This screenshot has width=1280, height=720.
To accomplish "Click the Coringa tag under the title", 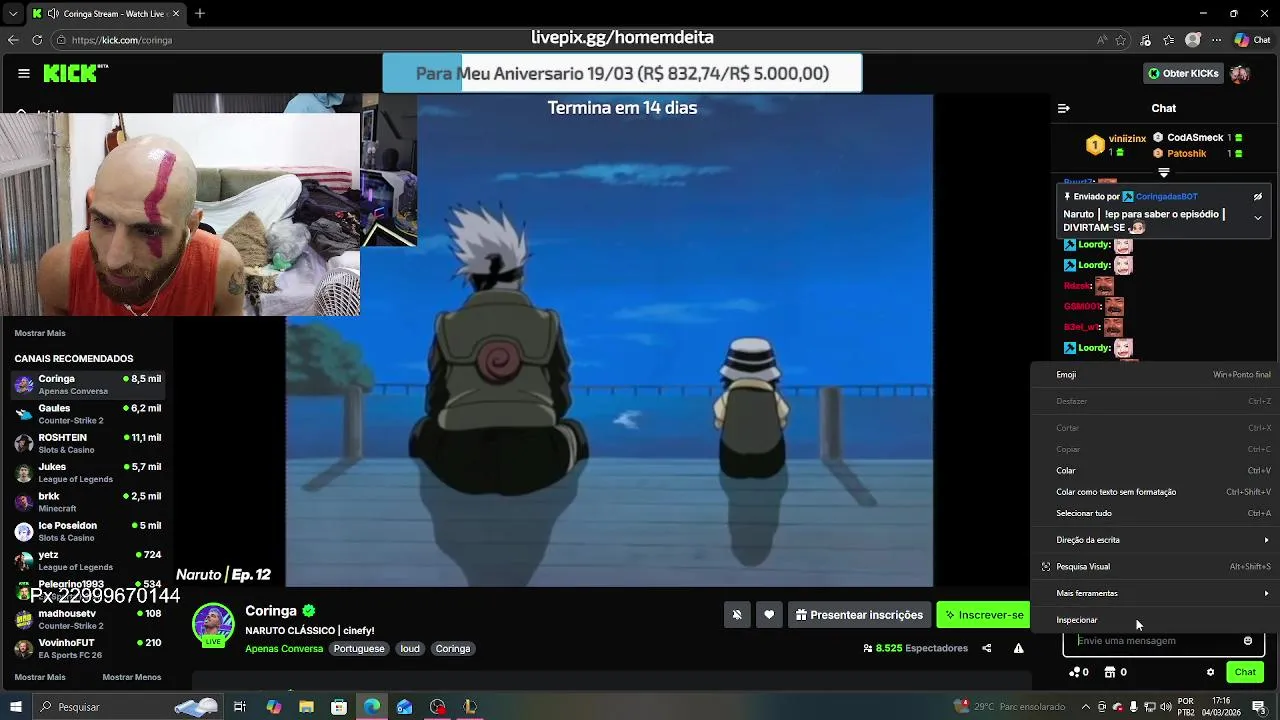I will [453, 649].
